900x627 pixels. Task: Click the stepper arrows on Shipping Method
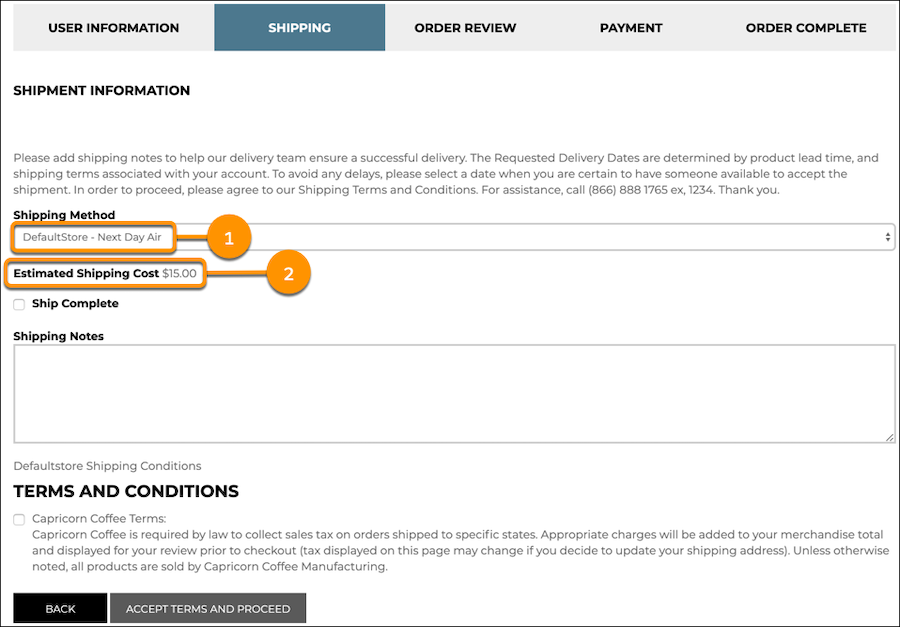click(x=886, y=236)
